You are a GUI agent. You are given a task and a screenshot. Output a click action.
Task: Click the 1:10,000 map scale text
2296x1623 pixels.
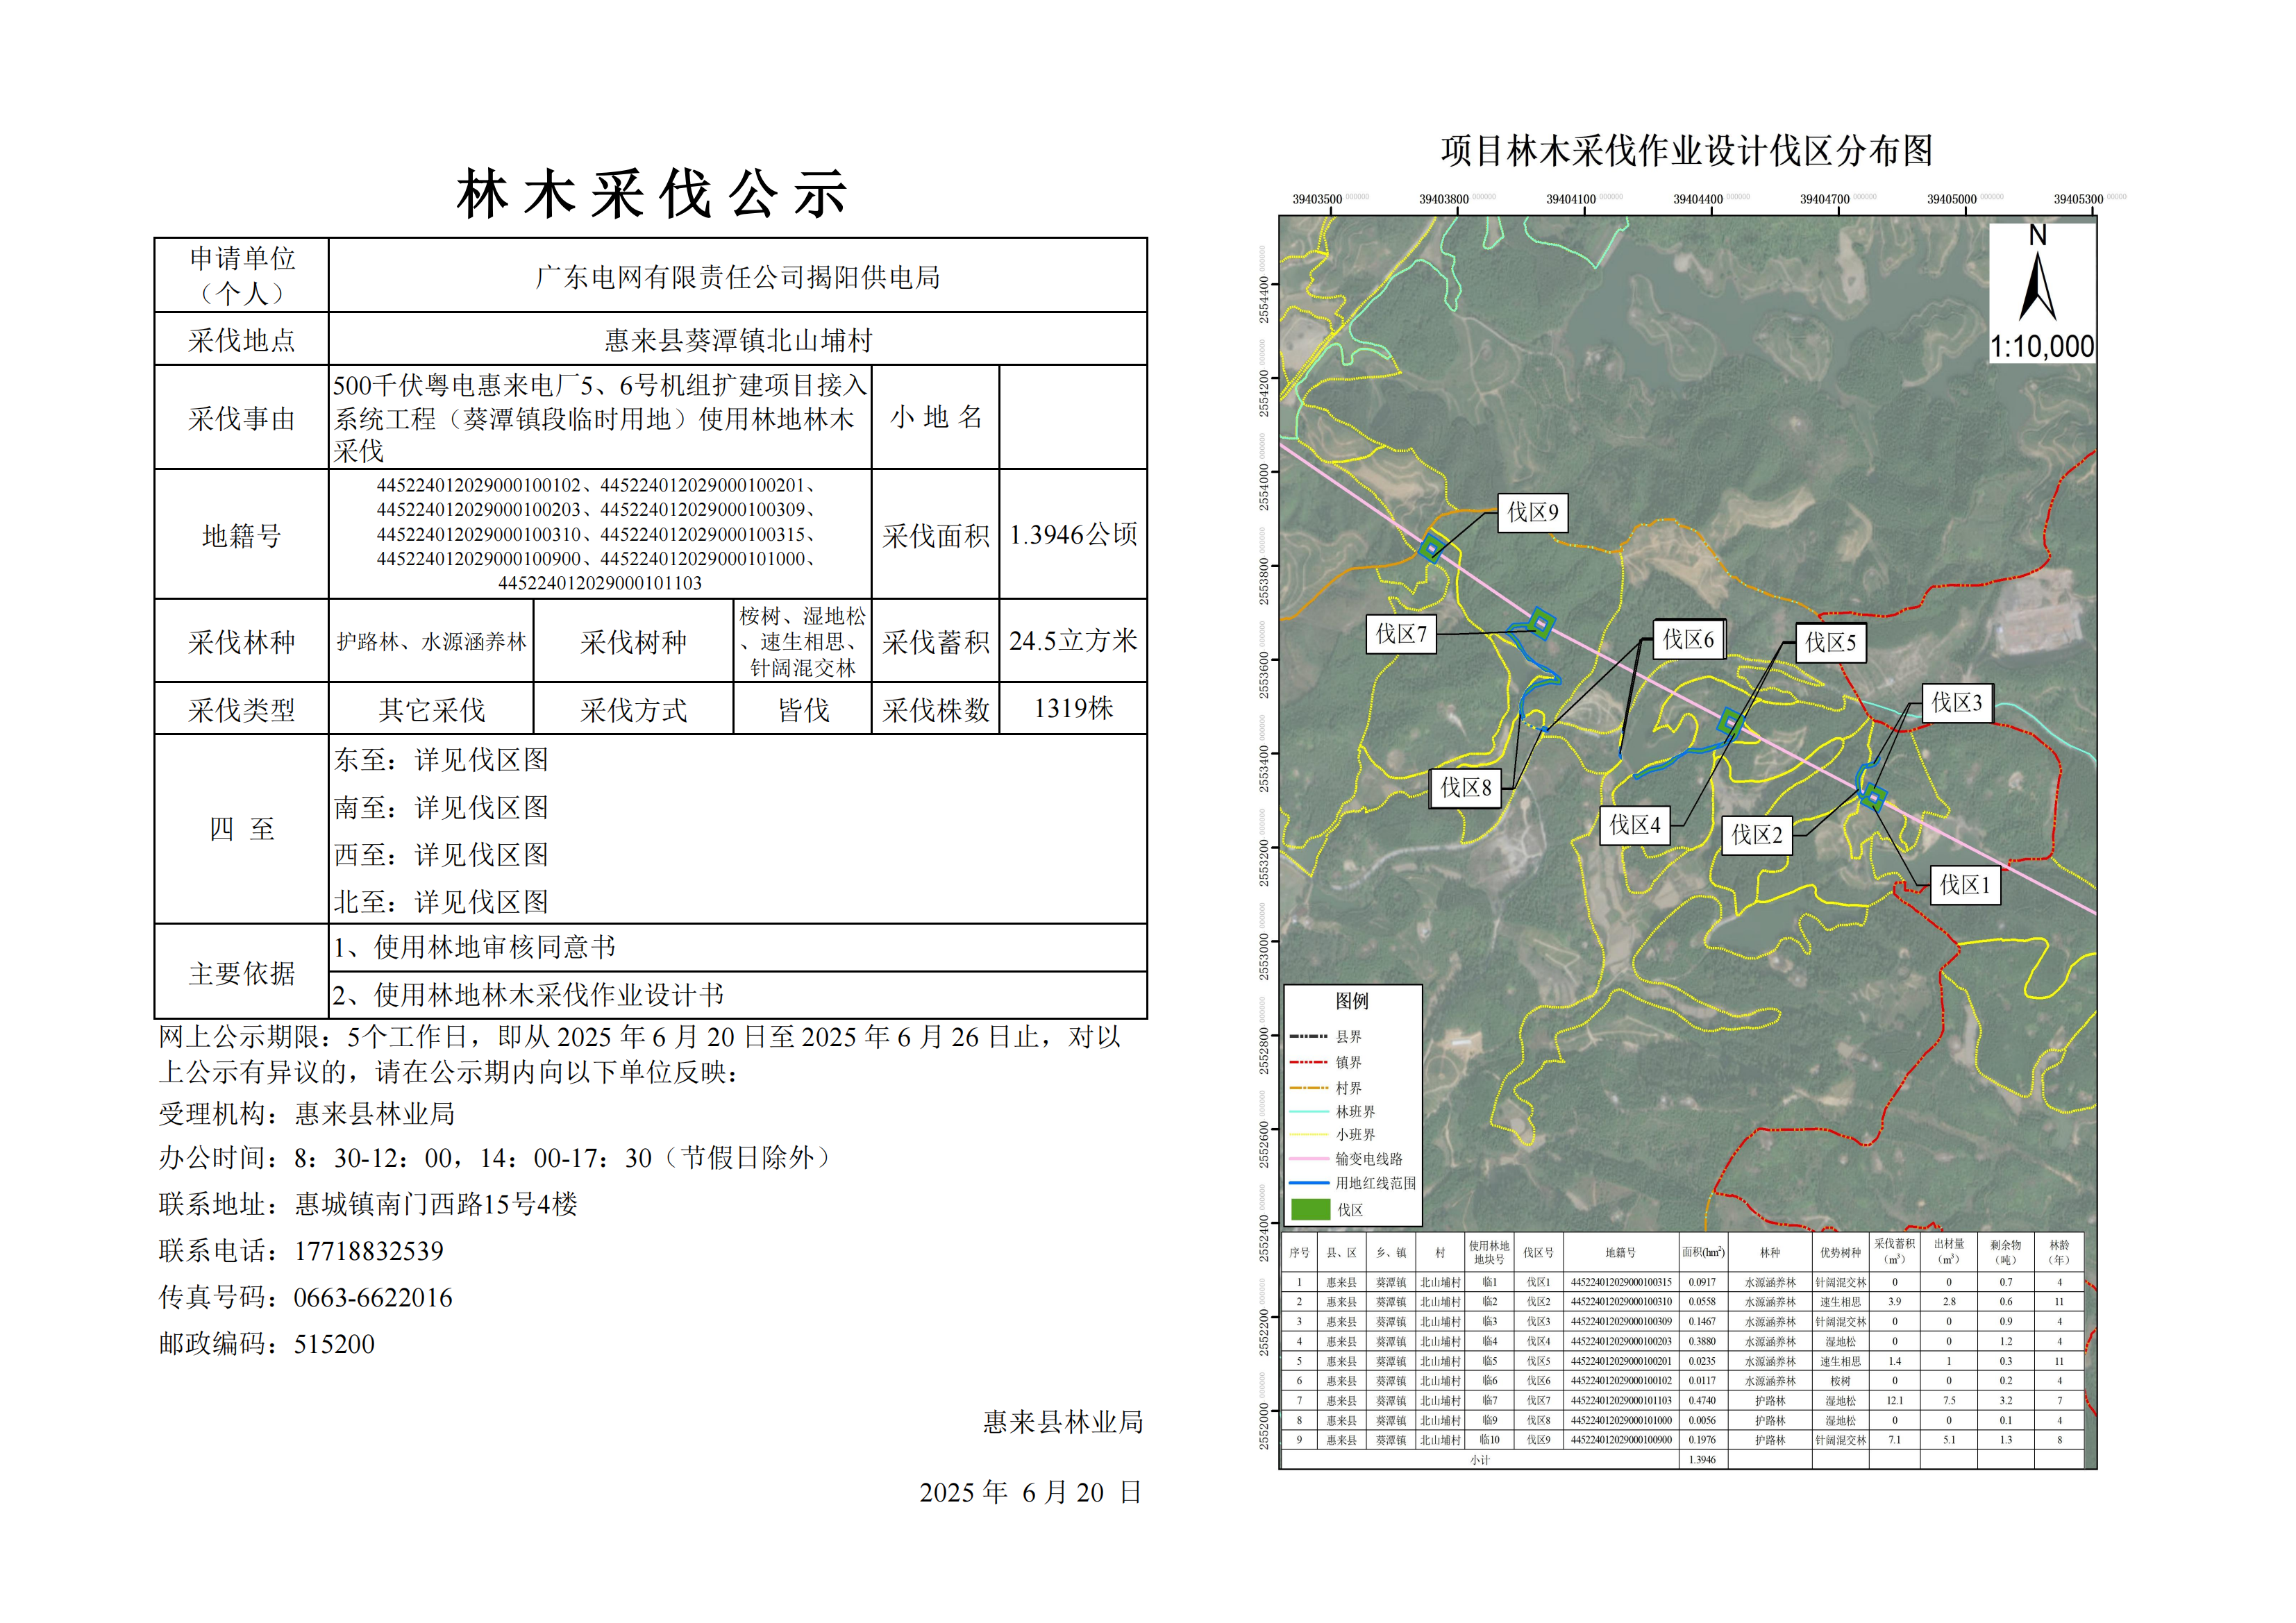pyautogui.click(x=2041, y=346)
